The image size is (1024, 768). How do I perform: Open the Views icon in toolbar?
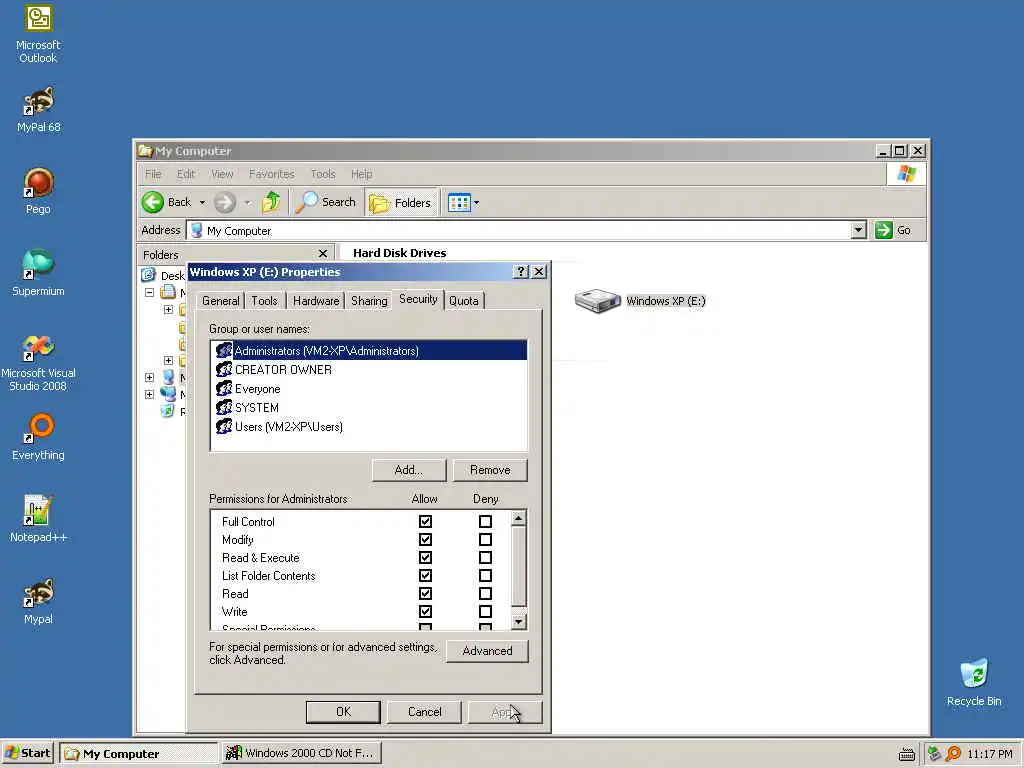(x=459, y=203)
